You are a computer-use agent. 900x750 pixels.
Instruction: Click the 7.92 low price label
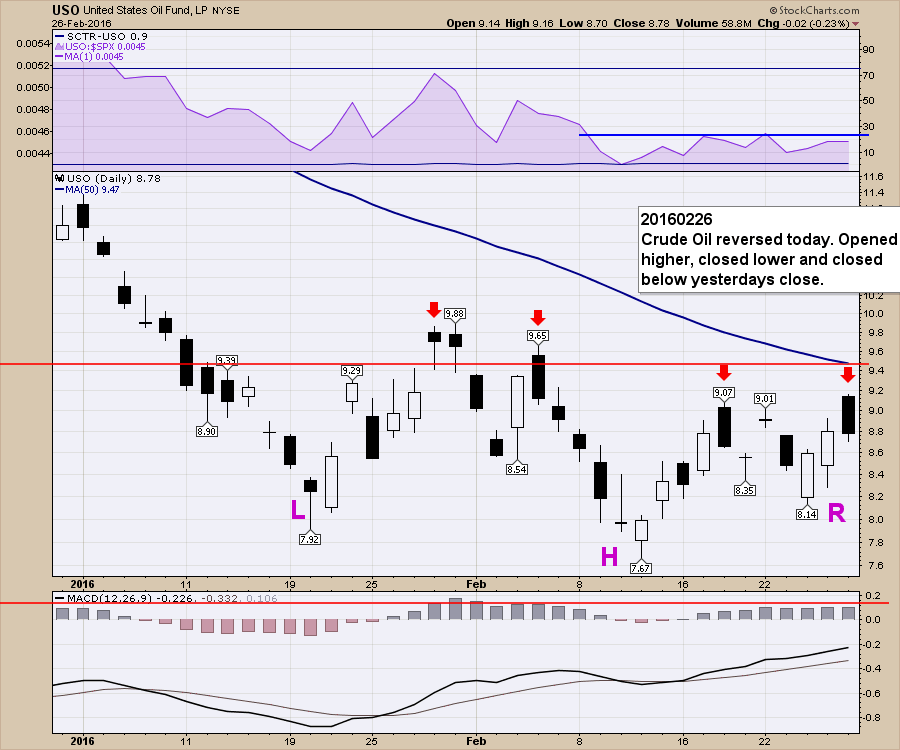tap(309, 539)
